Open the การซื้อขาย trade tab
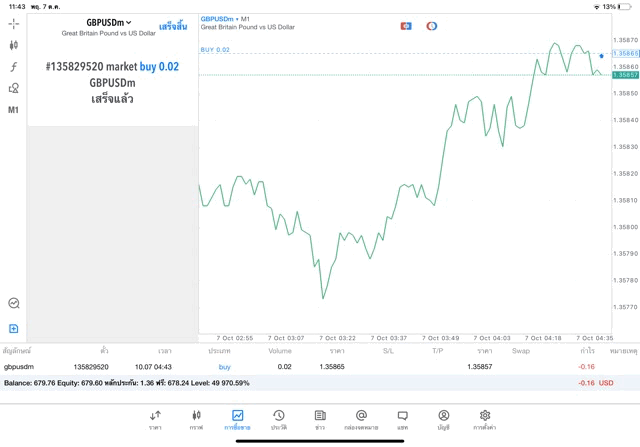Viewport: 640px width, 447px height. tap(237, 420)
